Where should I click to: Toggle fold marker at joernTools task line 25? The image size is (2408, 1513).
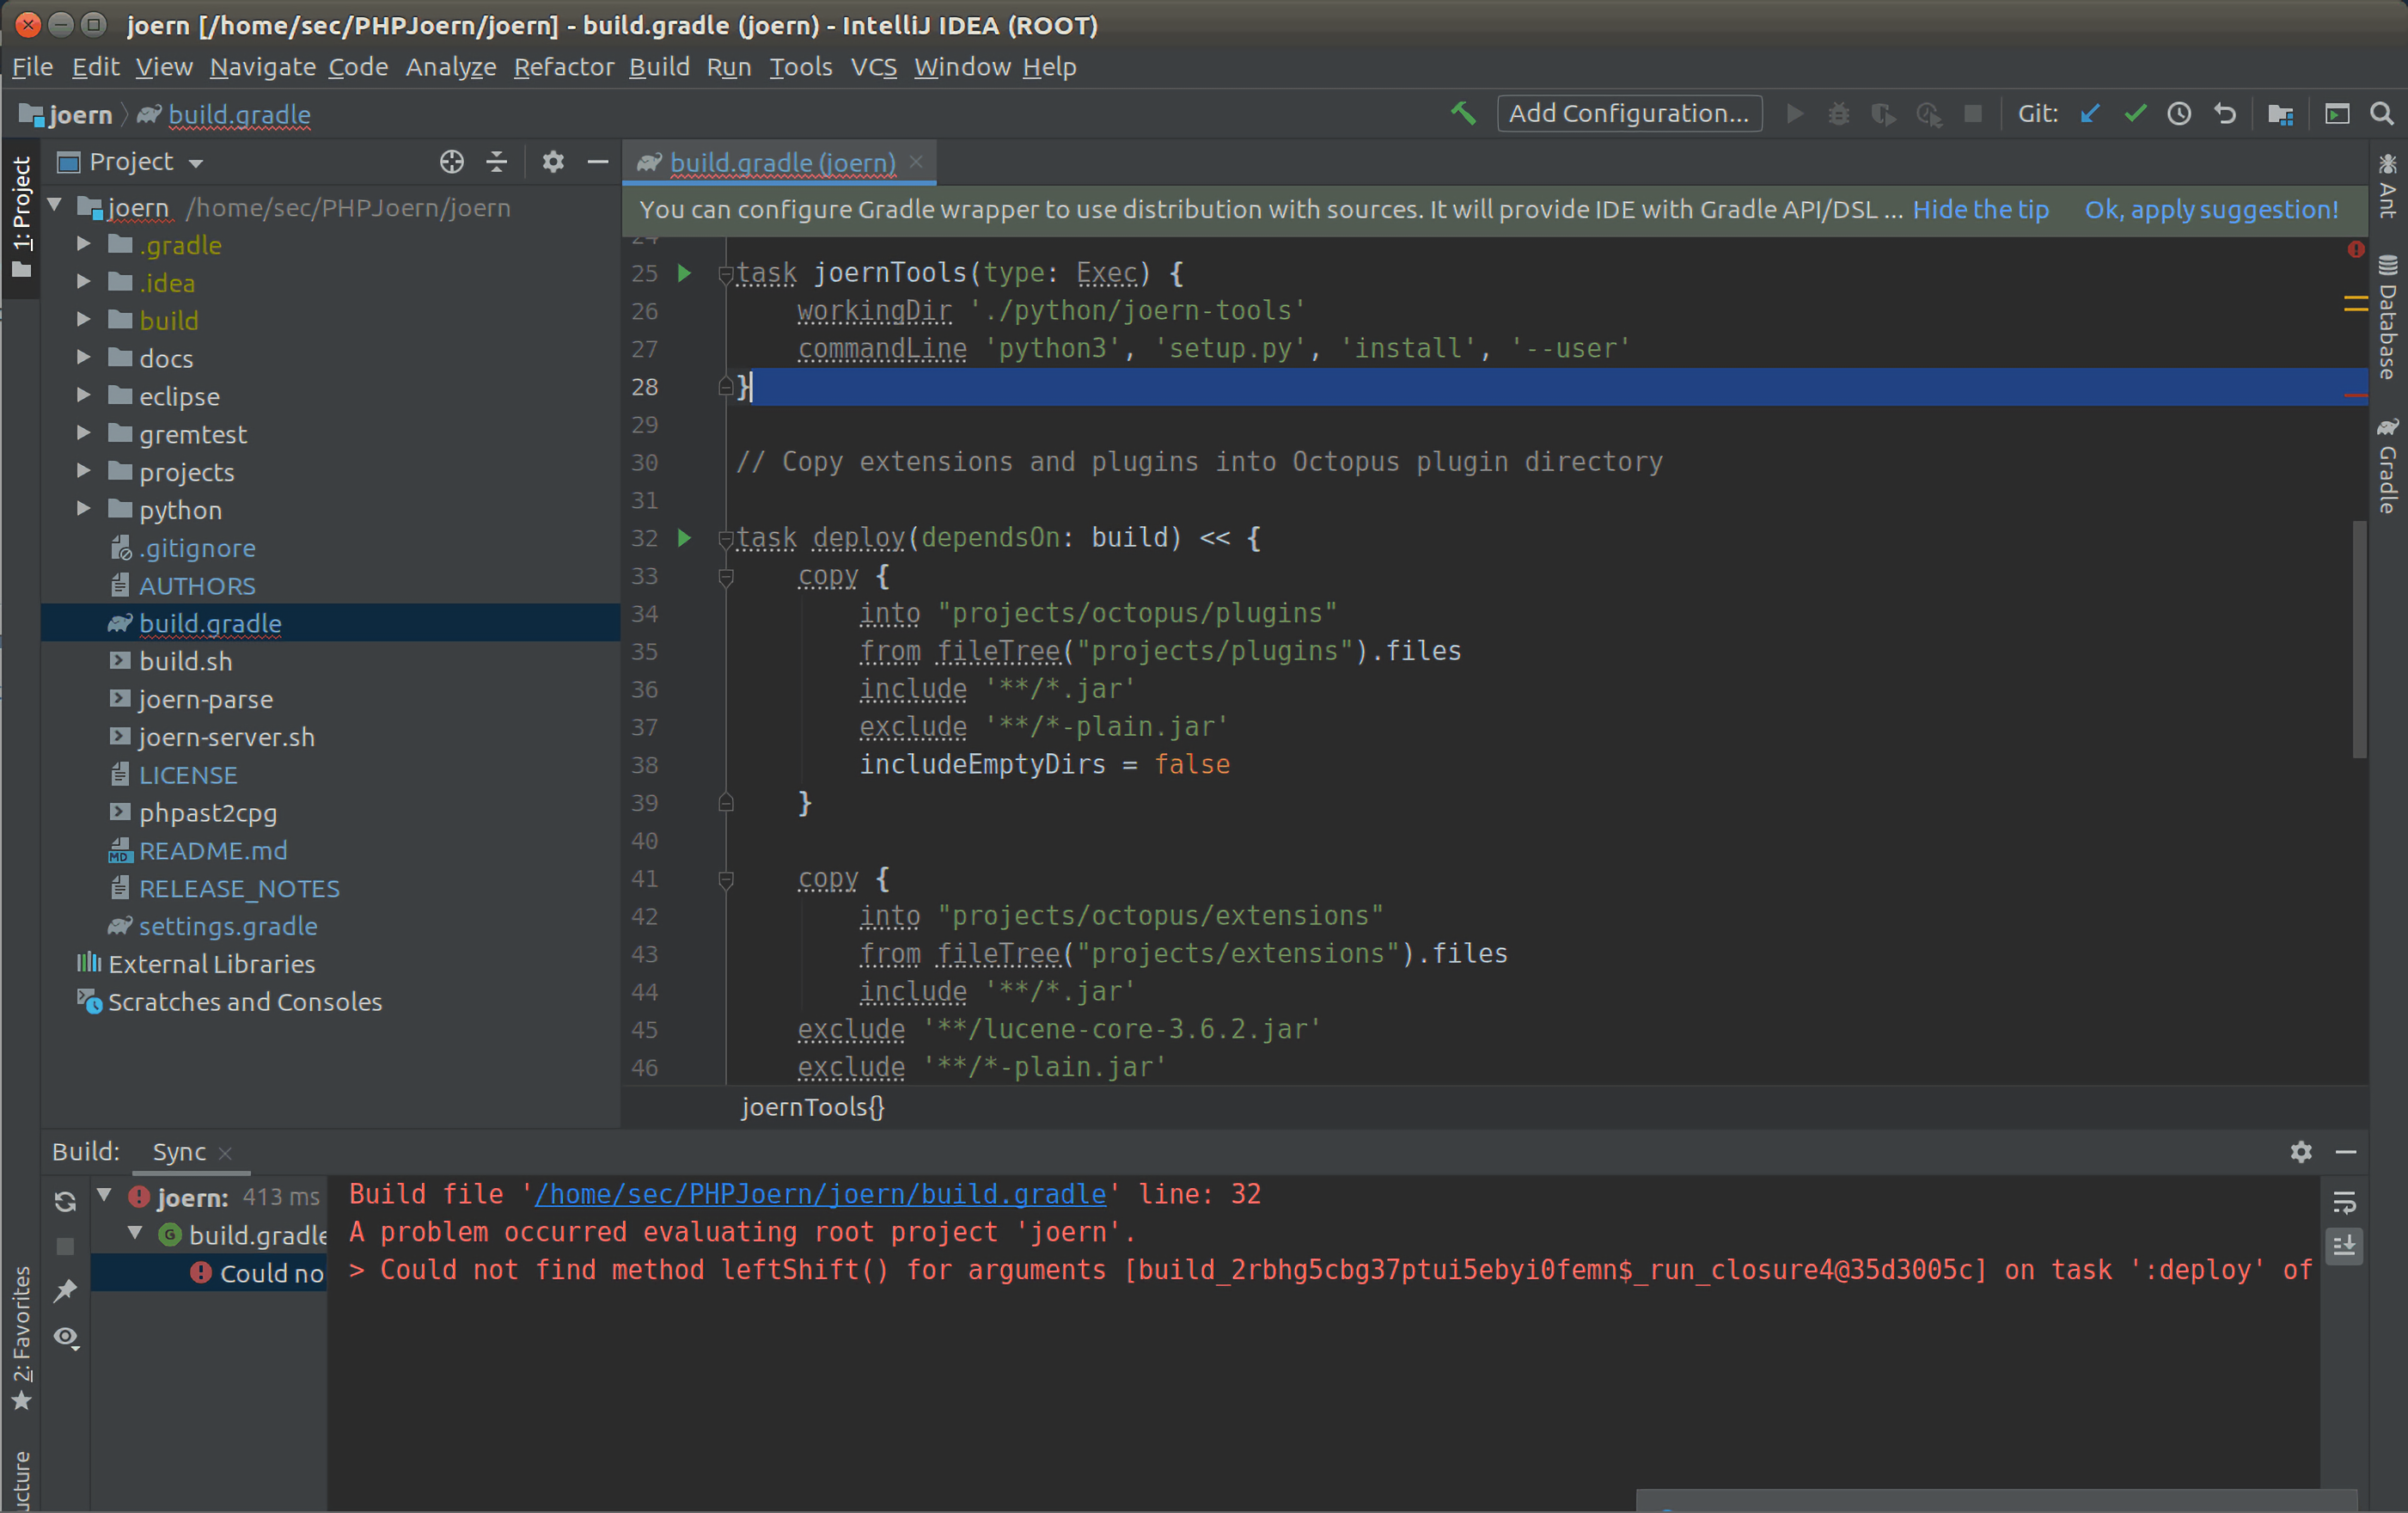(727, 274)
